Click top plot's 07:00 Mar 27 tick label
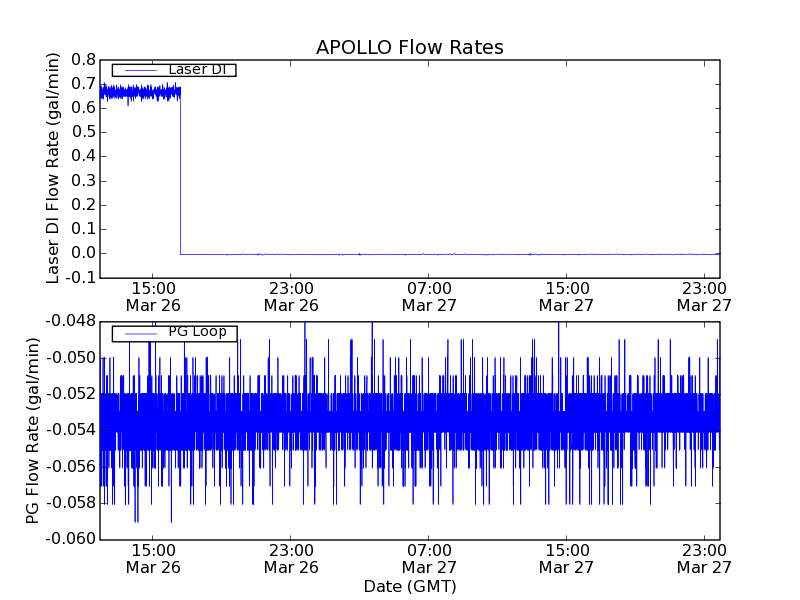Viewport: 800px width, 600px height. pos(429,296)
